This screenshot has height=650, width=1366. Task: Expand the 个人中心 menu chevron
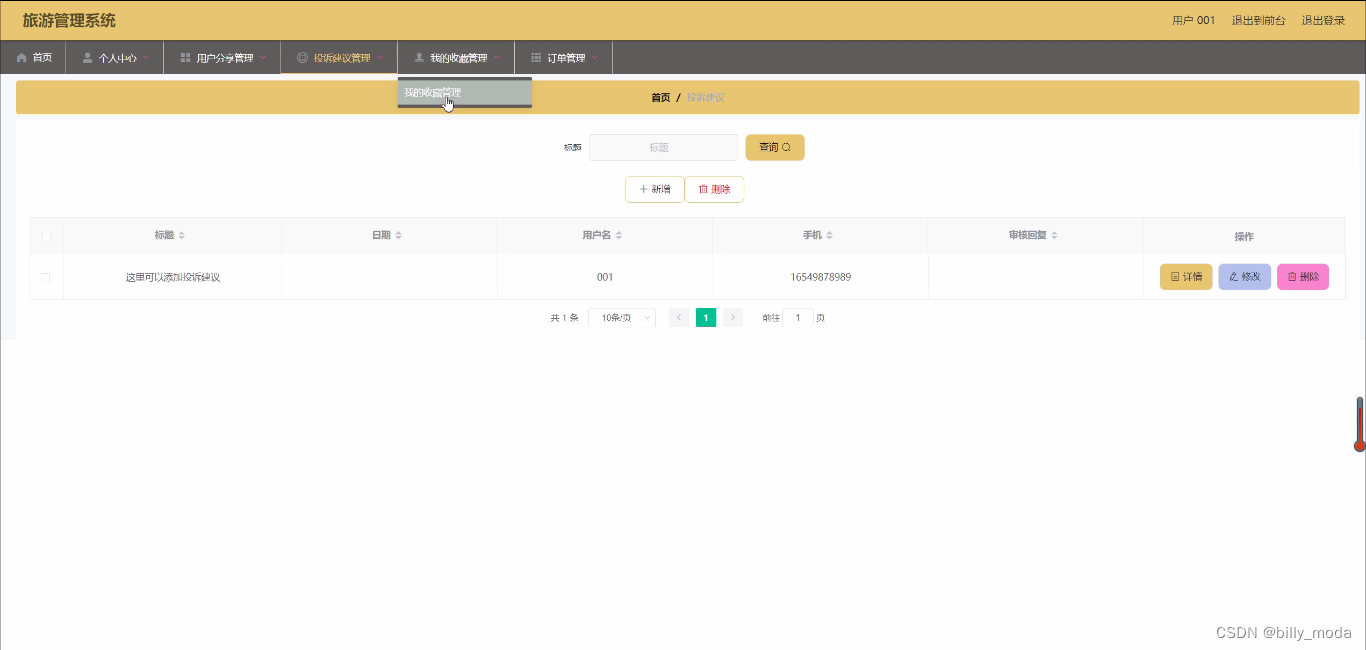pyautogui.click(x=146, y=58)
